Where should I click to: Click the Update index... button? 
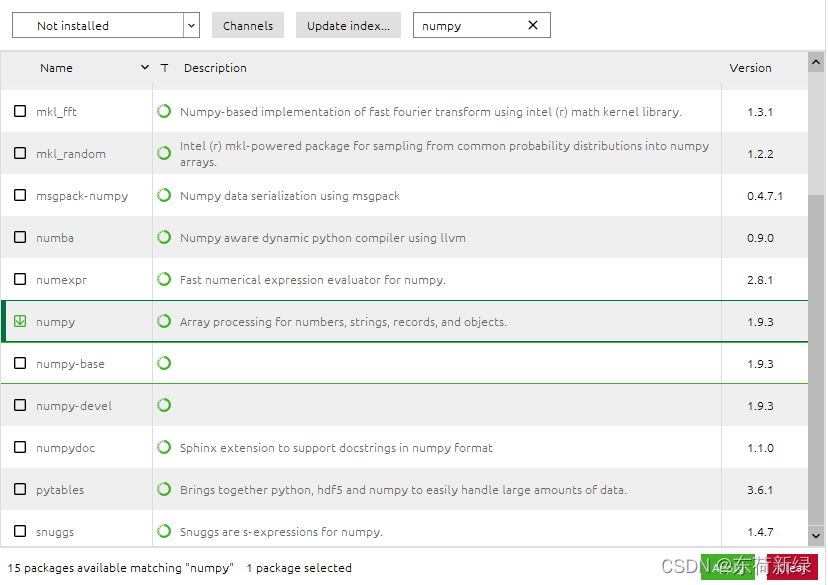(348, 25)
